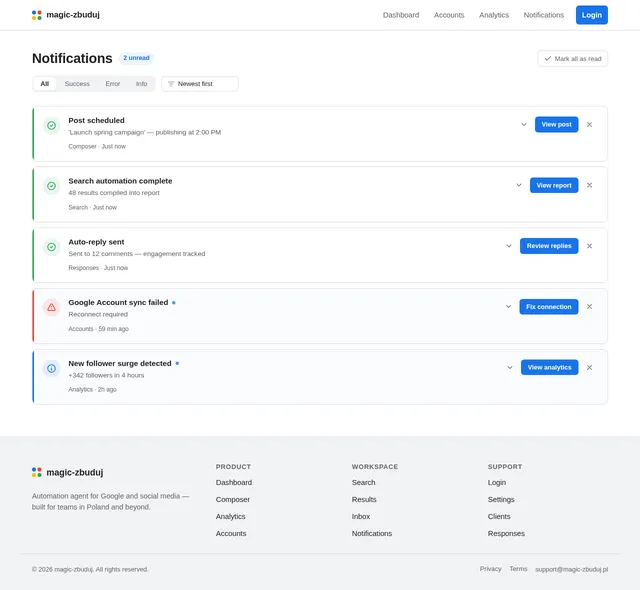This screenshot has width=640, height=590.
Task: Expand the Auto-reply sent chevron
Action: 509,246
